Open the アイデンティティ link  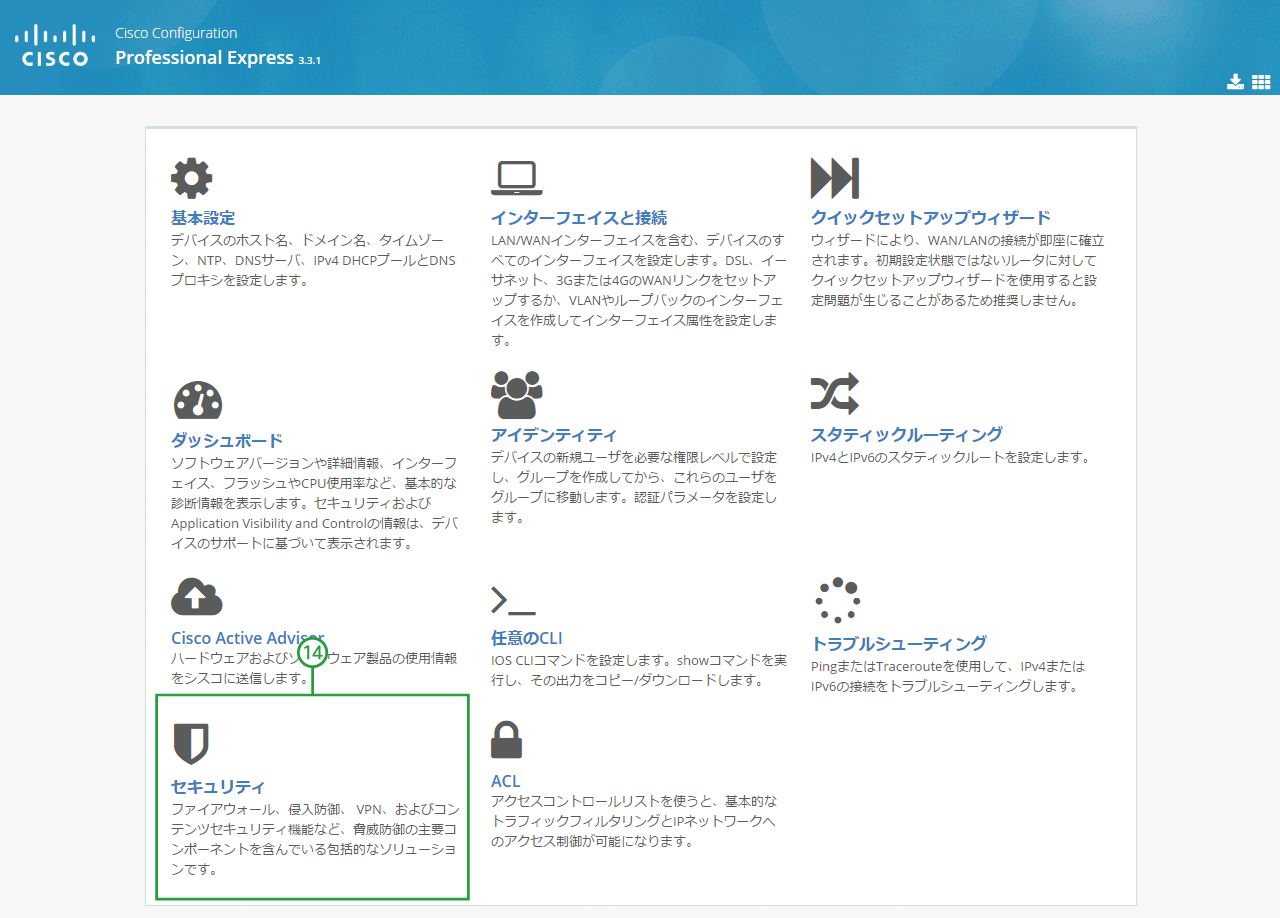(x=554, y=435)
